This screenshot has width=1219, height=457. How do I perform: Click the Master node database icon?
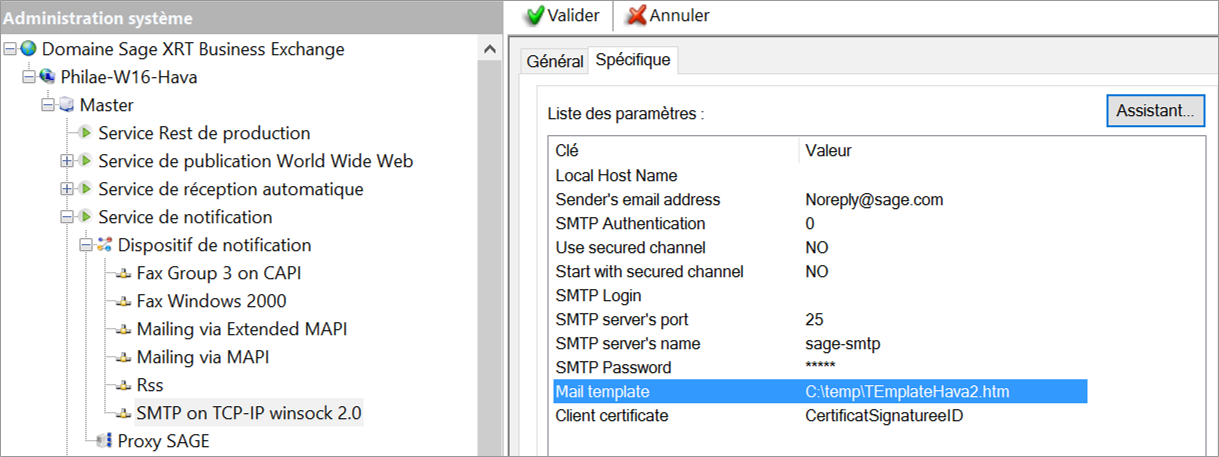[x=66, y=105]
